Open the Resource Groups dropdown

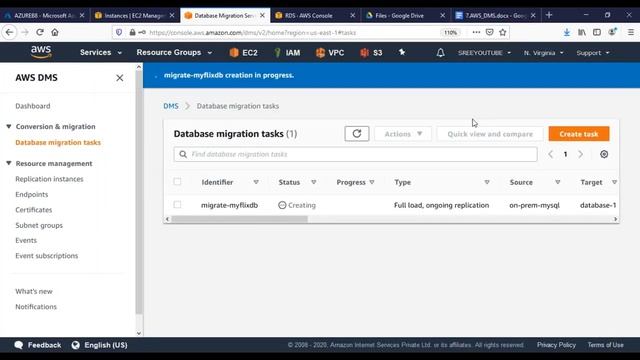[174, 53]
